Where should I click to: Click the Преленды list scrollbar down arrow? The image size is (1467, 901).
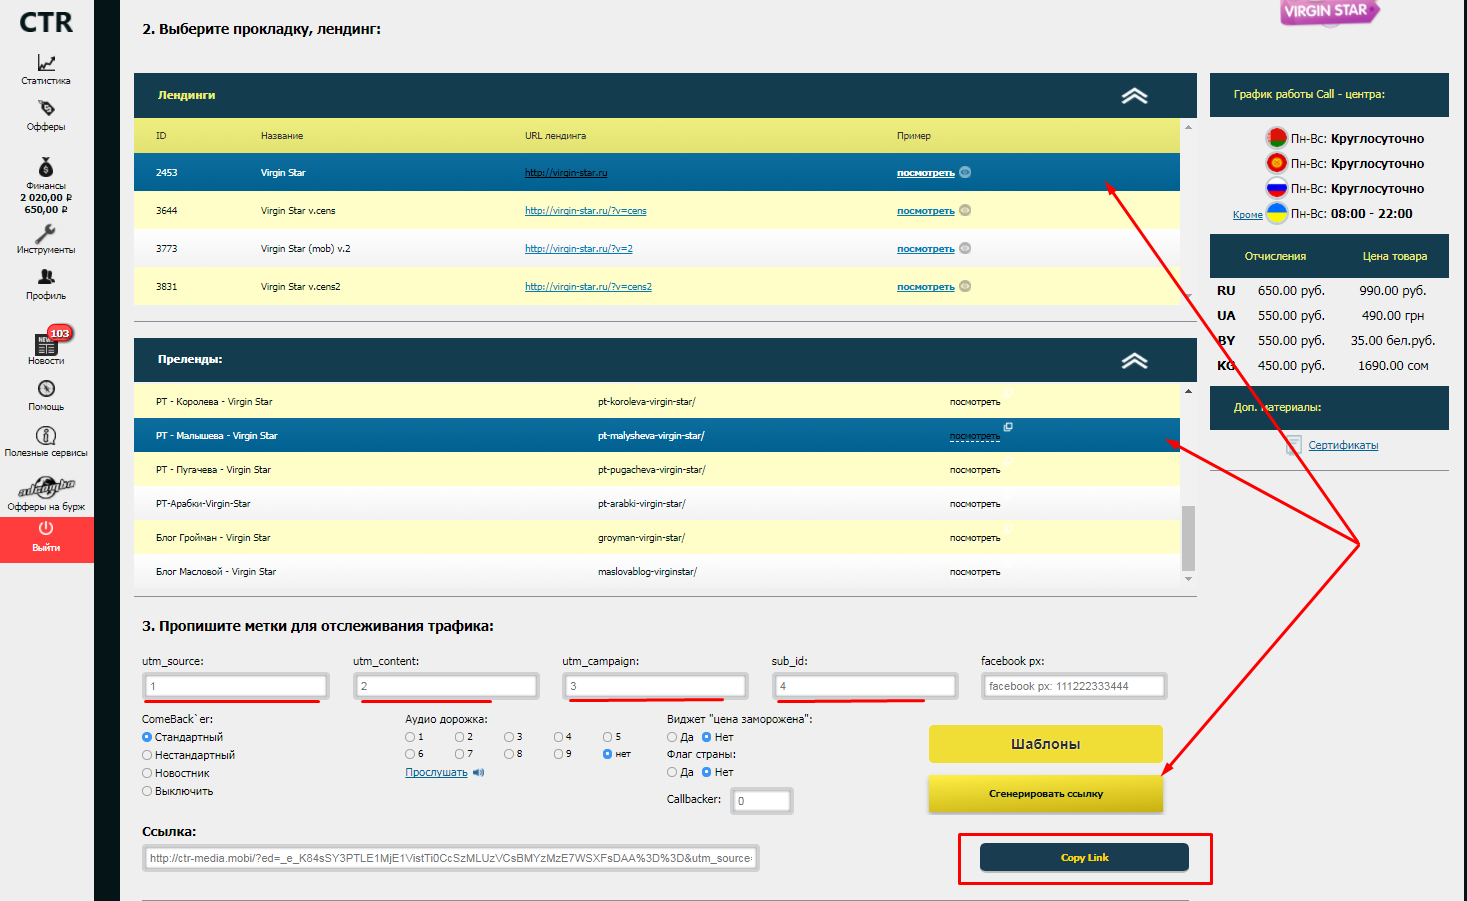click(1188, 578)
